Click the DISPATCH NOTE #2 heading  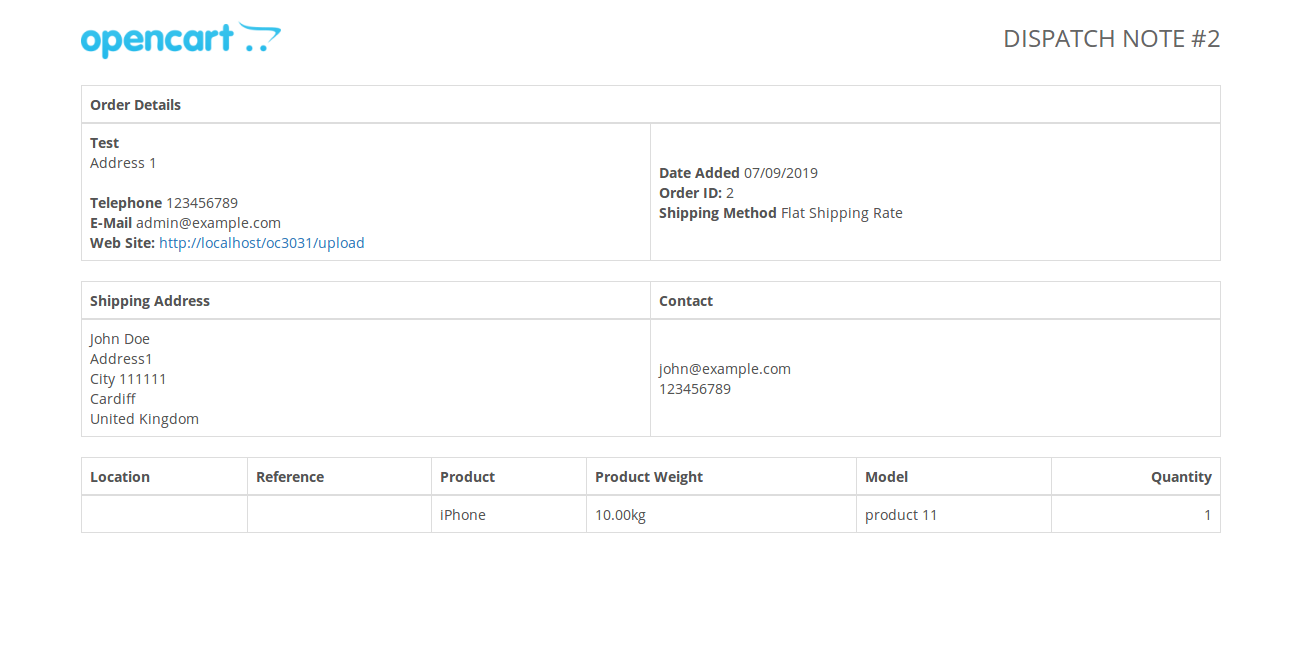point(1112,39)
